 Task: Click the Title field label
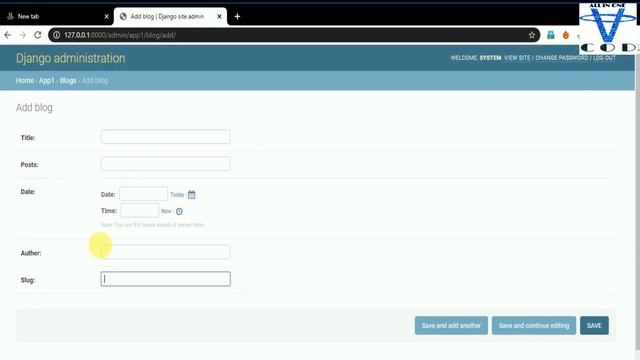click(28, 138)
